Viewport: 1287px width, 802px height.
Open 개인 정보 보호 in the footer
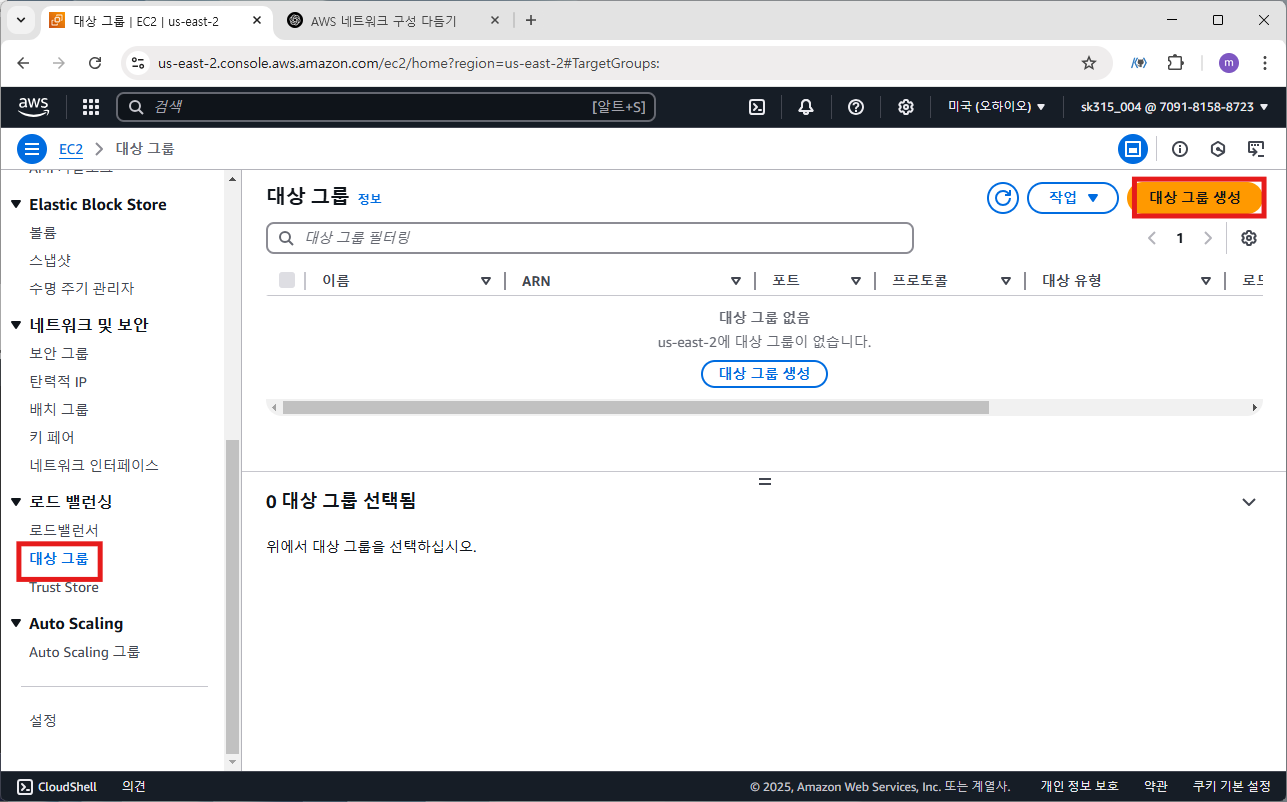pos(1079,787)
